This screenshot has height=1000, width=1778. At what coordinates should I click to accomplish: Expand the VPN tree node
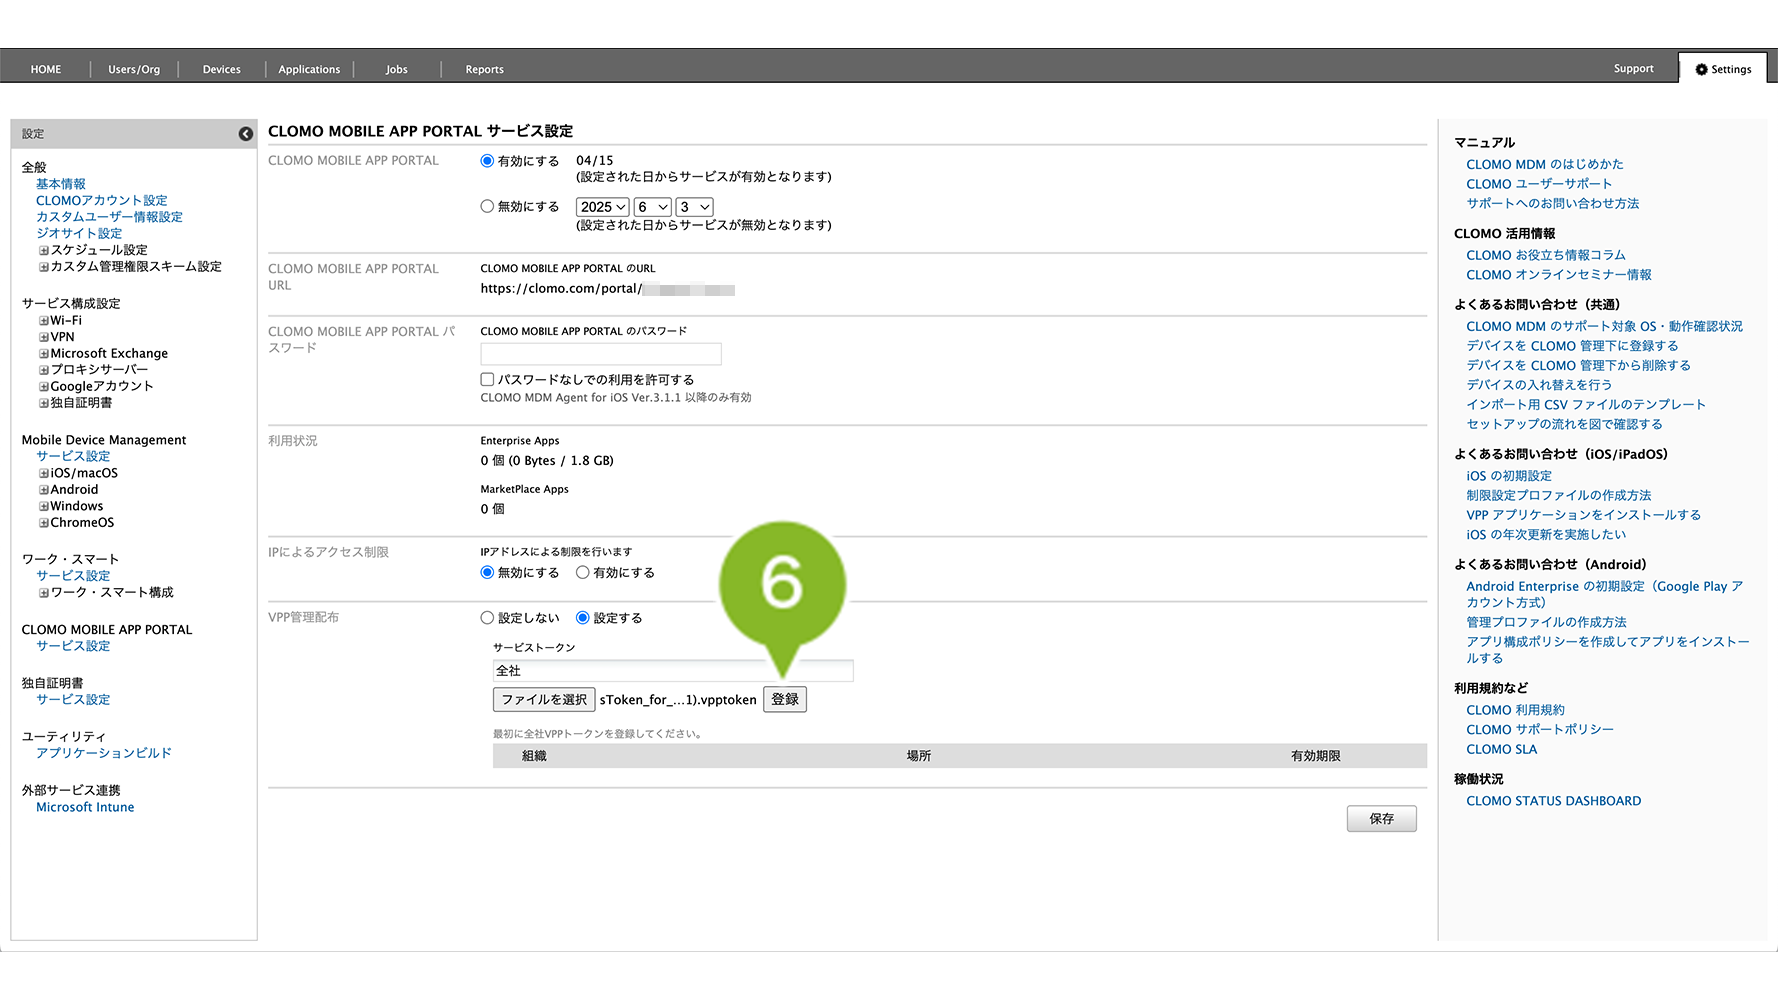(44, 337)
